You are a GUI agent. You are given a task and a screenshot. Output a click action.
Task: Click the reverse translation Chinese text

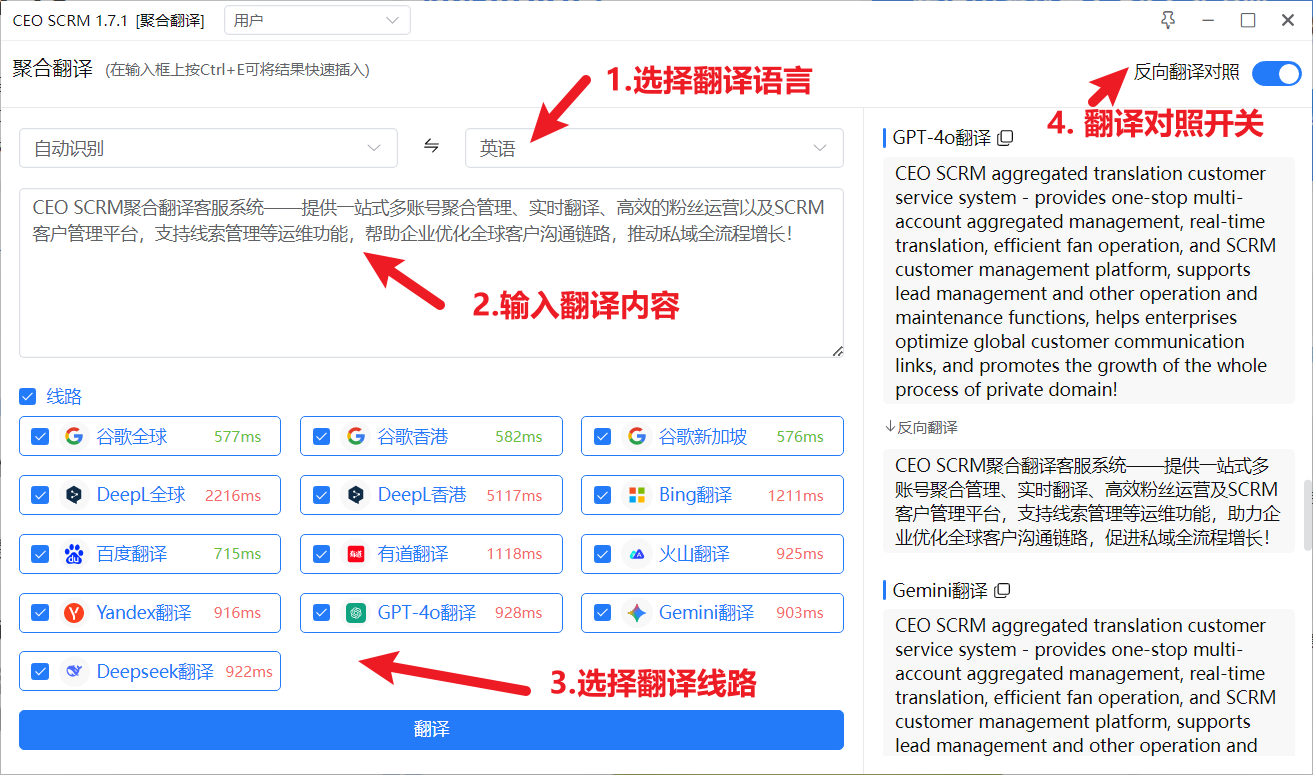[x=1088, y=501]
